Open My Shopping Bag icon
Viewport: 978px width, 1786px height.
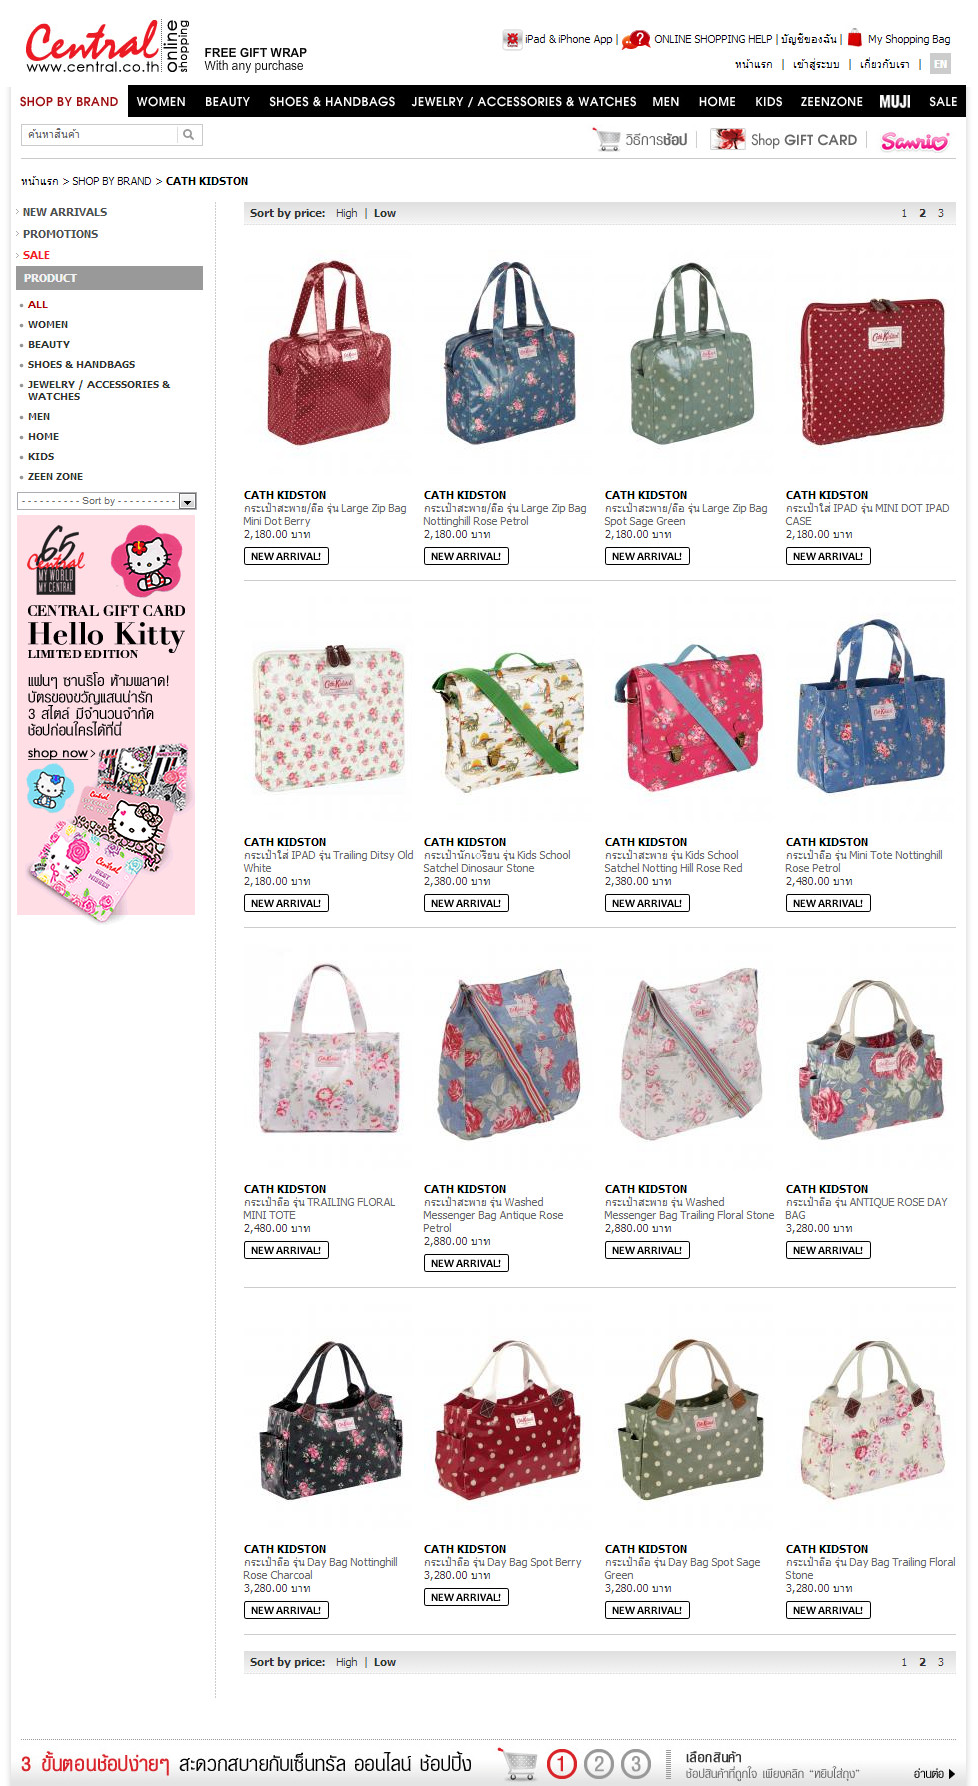[x=855, y=39]
